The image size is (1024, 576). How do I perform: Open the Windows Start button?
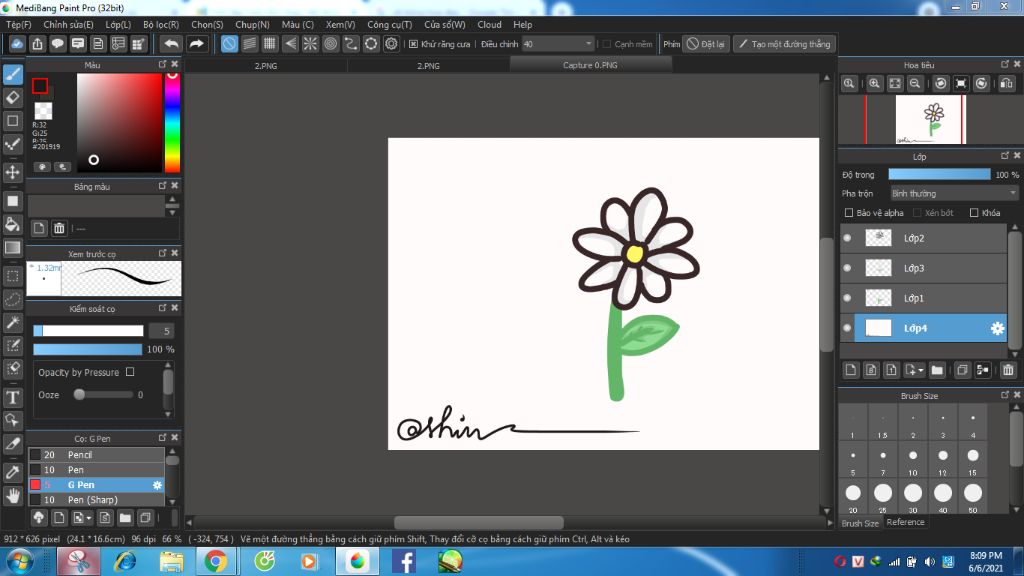click(20, 562)
